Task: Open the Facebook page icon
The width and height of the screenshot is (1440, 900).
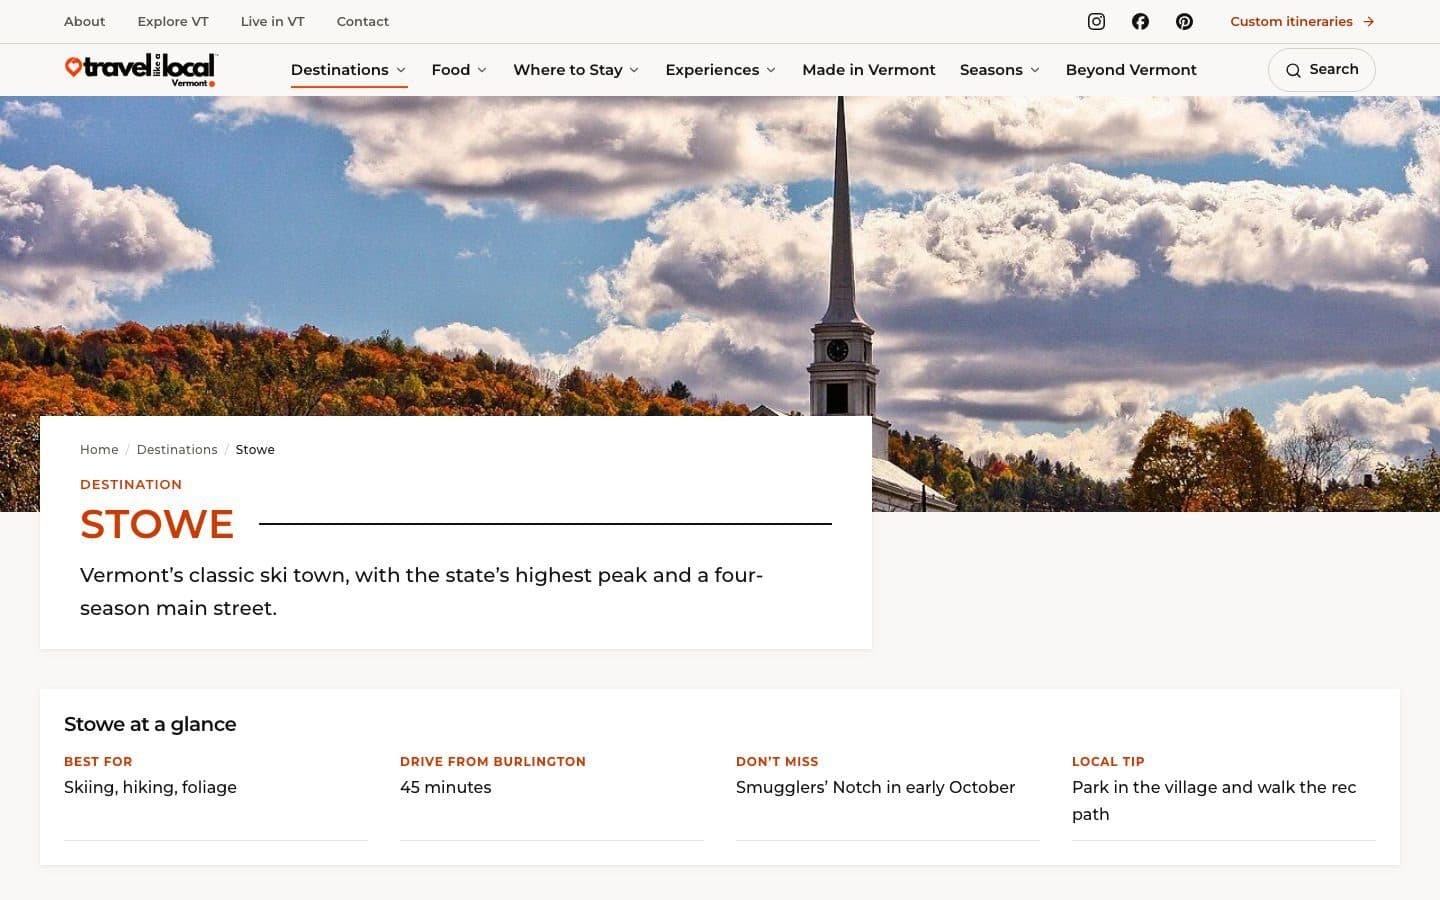Action: pos(1140,21)
